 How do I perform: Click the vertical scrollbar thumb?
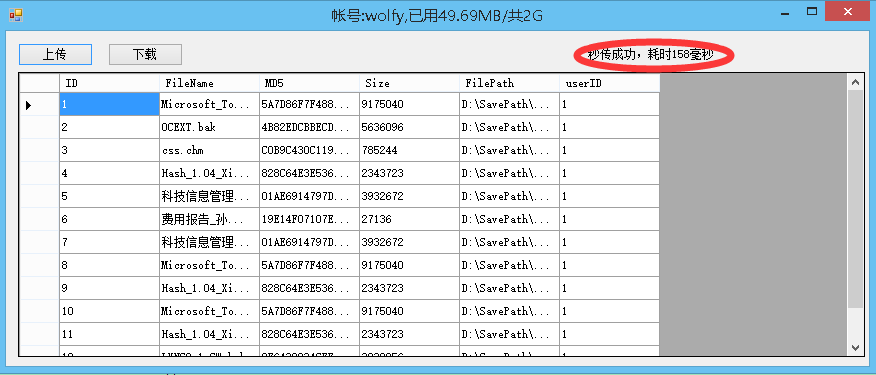click(855, 198)
